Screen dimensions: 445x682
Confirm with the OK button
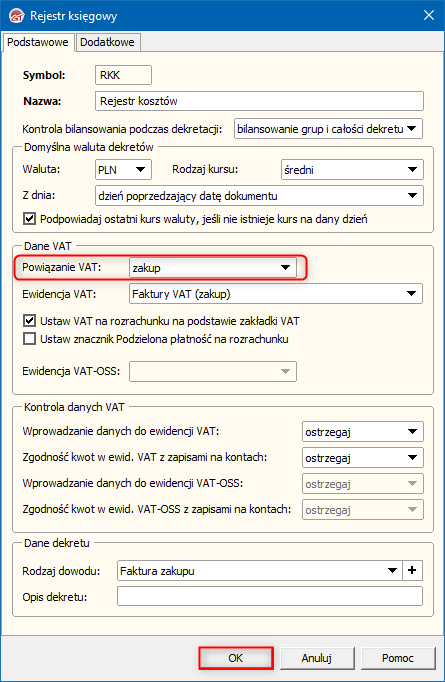coord(236,658)
